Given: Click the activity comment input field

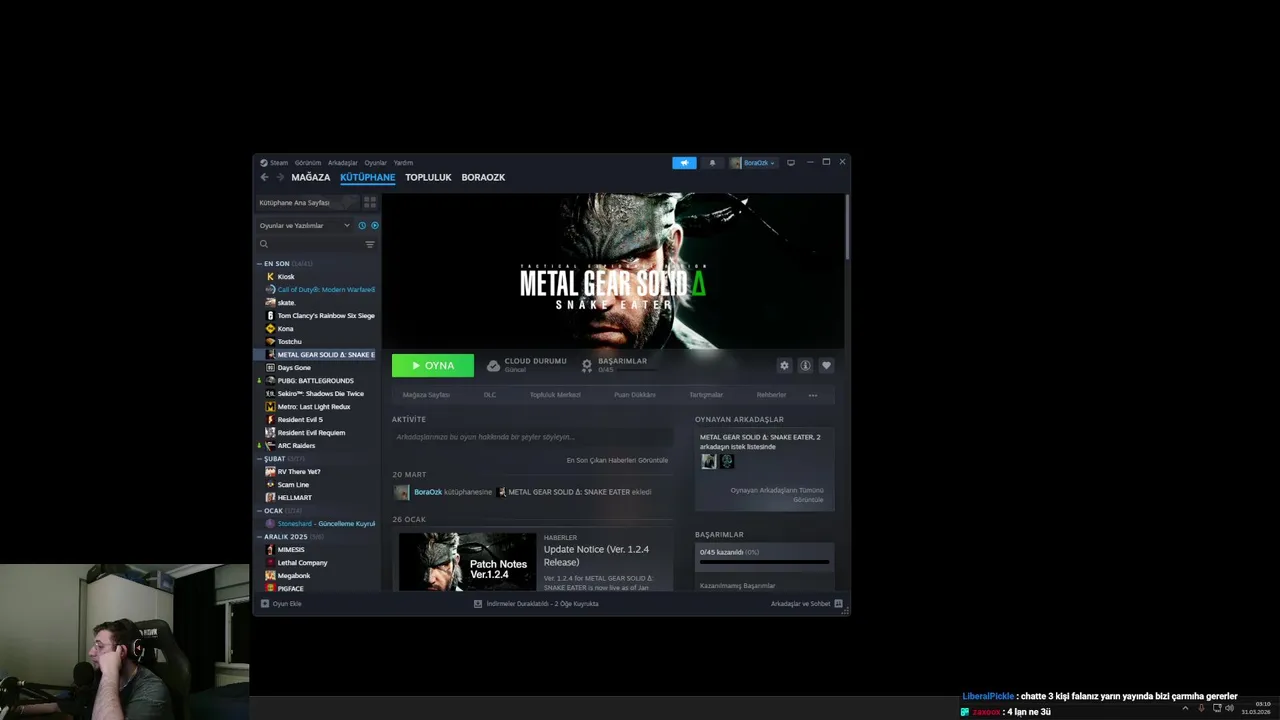Looking at the screenshot, I should (532, 437).
